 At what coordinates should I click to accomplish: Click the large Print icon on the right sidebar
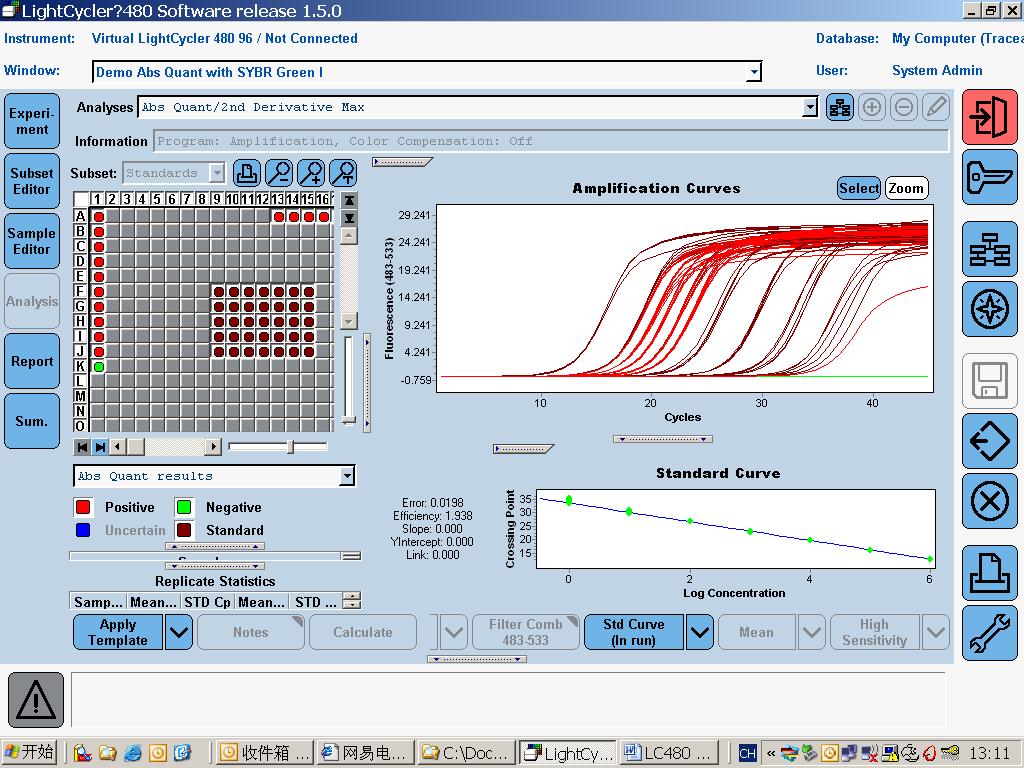coord(989,573)
